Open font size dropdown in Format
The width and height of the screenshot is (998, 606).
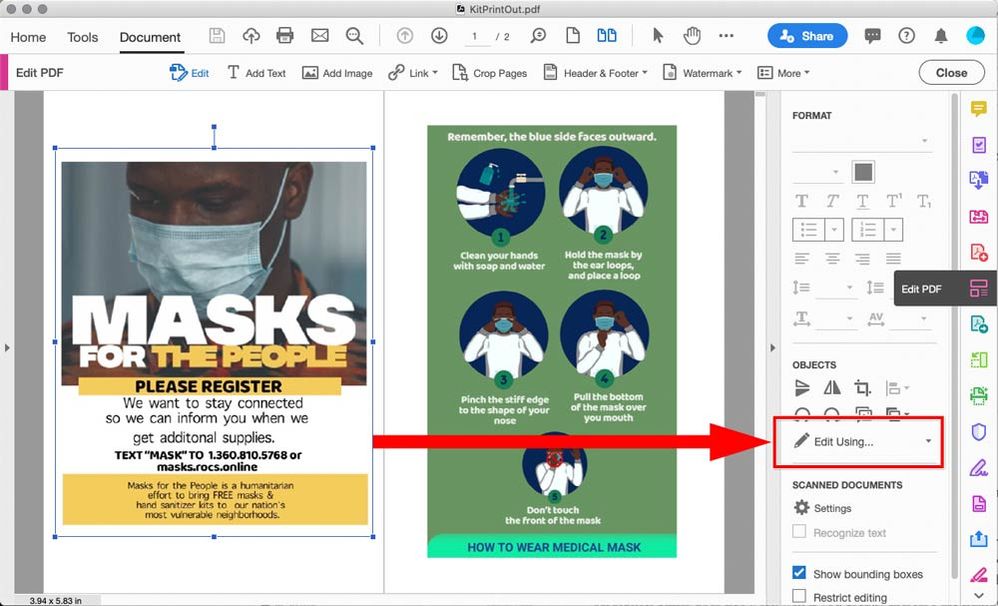(x=818, y=172)
